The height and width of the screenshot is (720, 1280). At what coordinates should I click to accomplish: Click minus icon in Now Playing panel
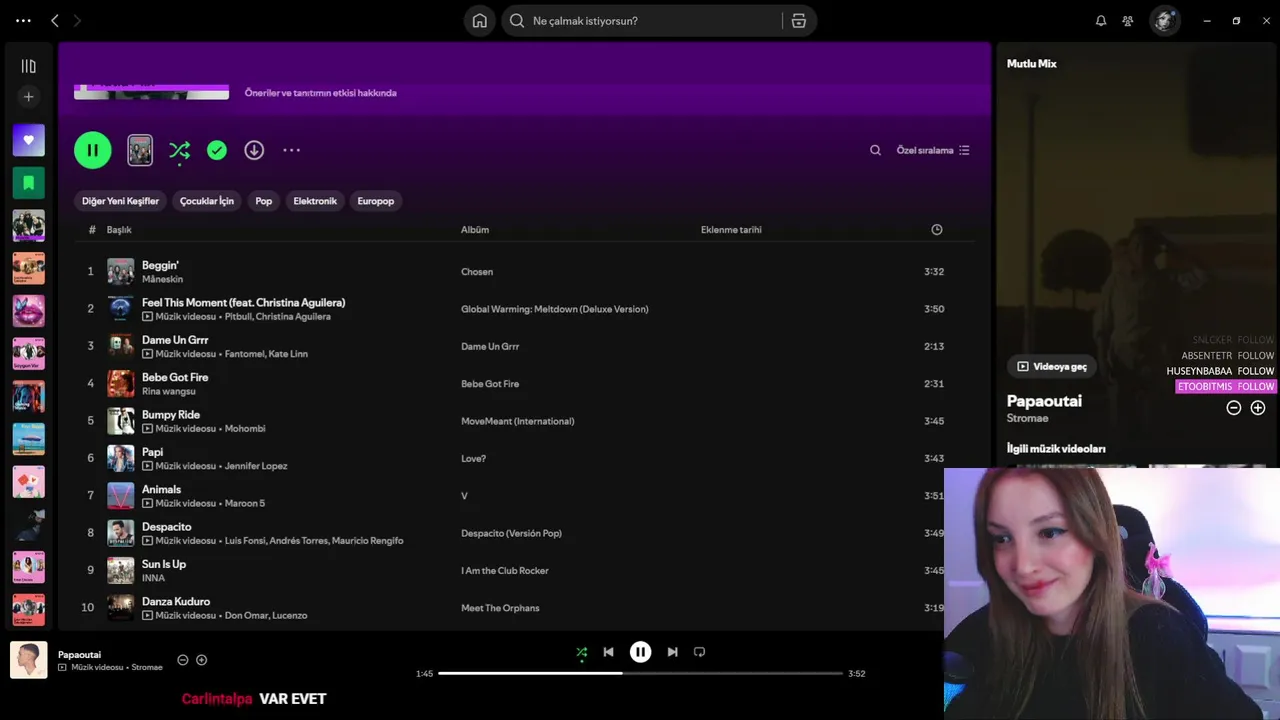(x=1233, y=408)
